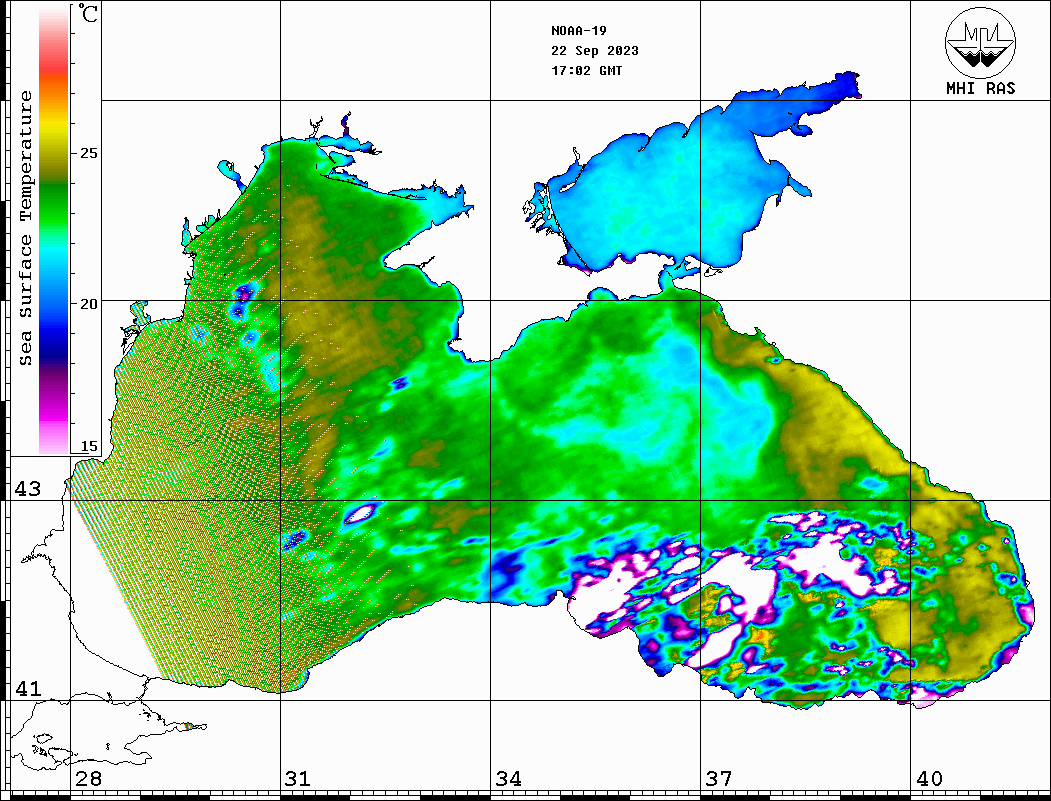Click the time '17:02 GMT'

587,70
